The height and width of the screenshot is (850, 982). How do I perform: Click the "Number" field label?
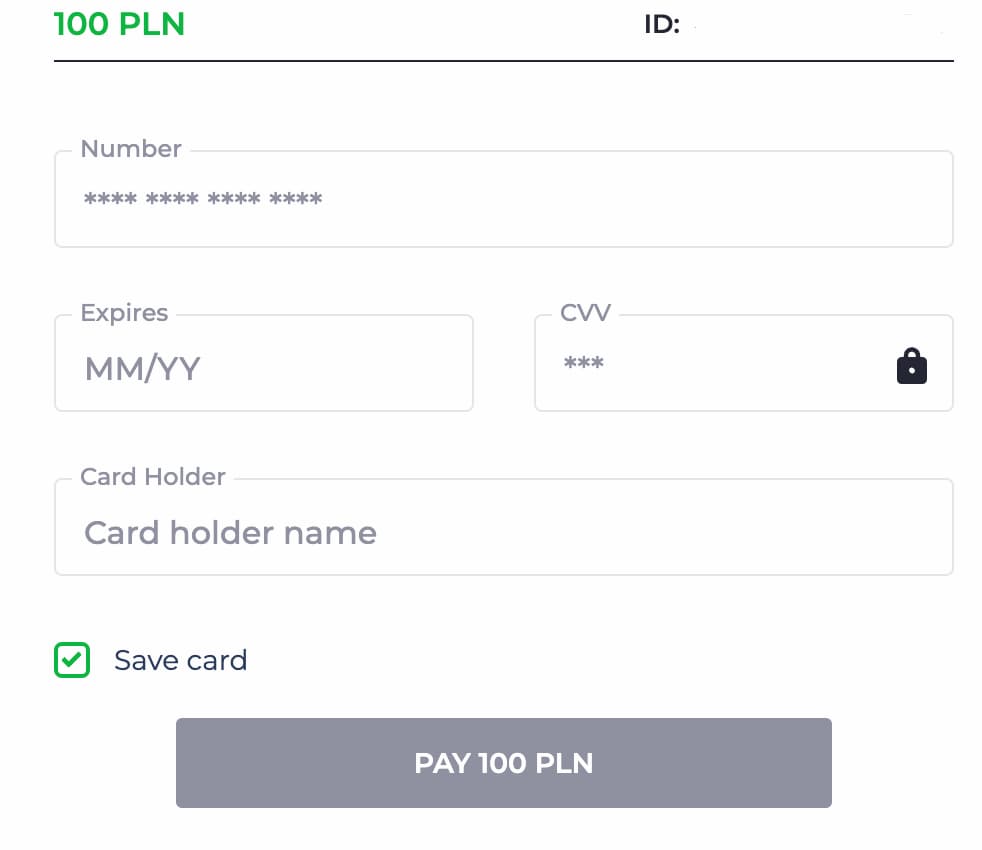[x=131, y=149]
